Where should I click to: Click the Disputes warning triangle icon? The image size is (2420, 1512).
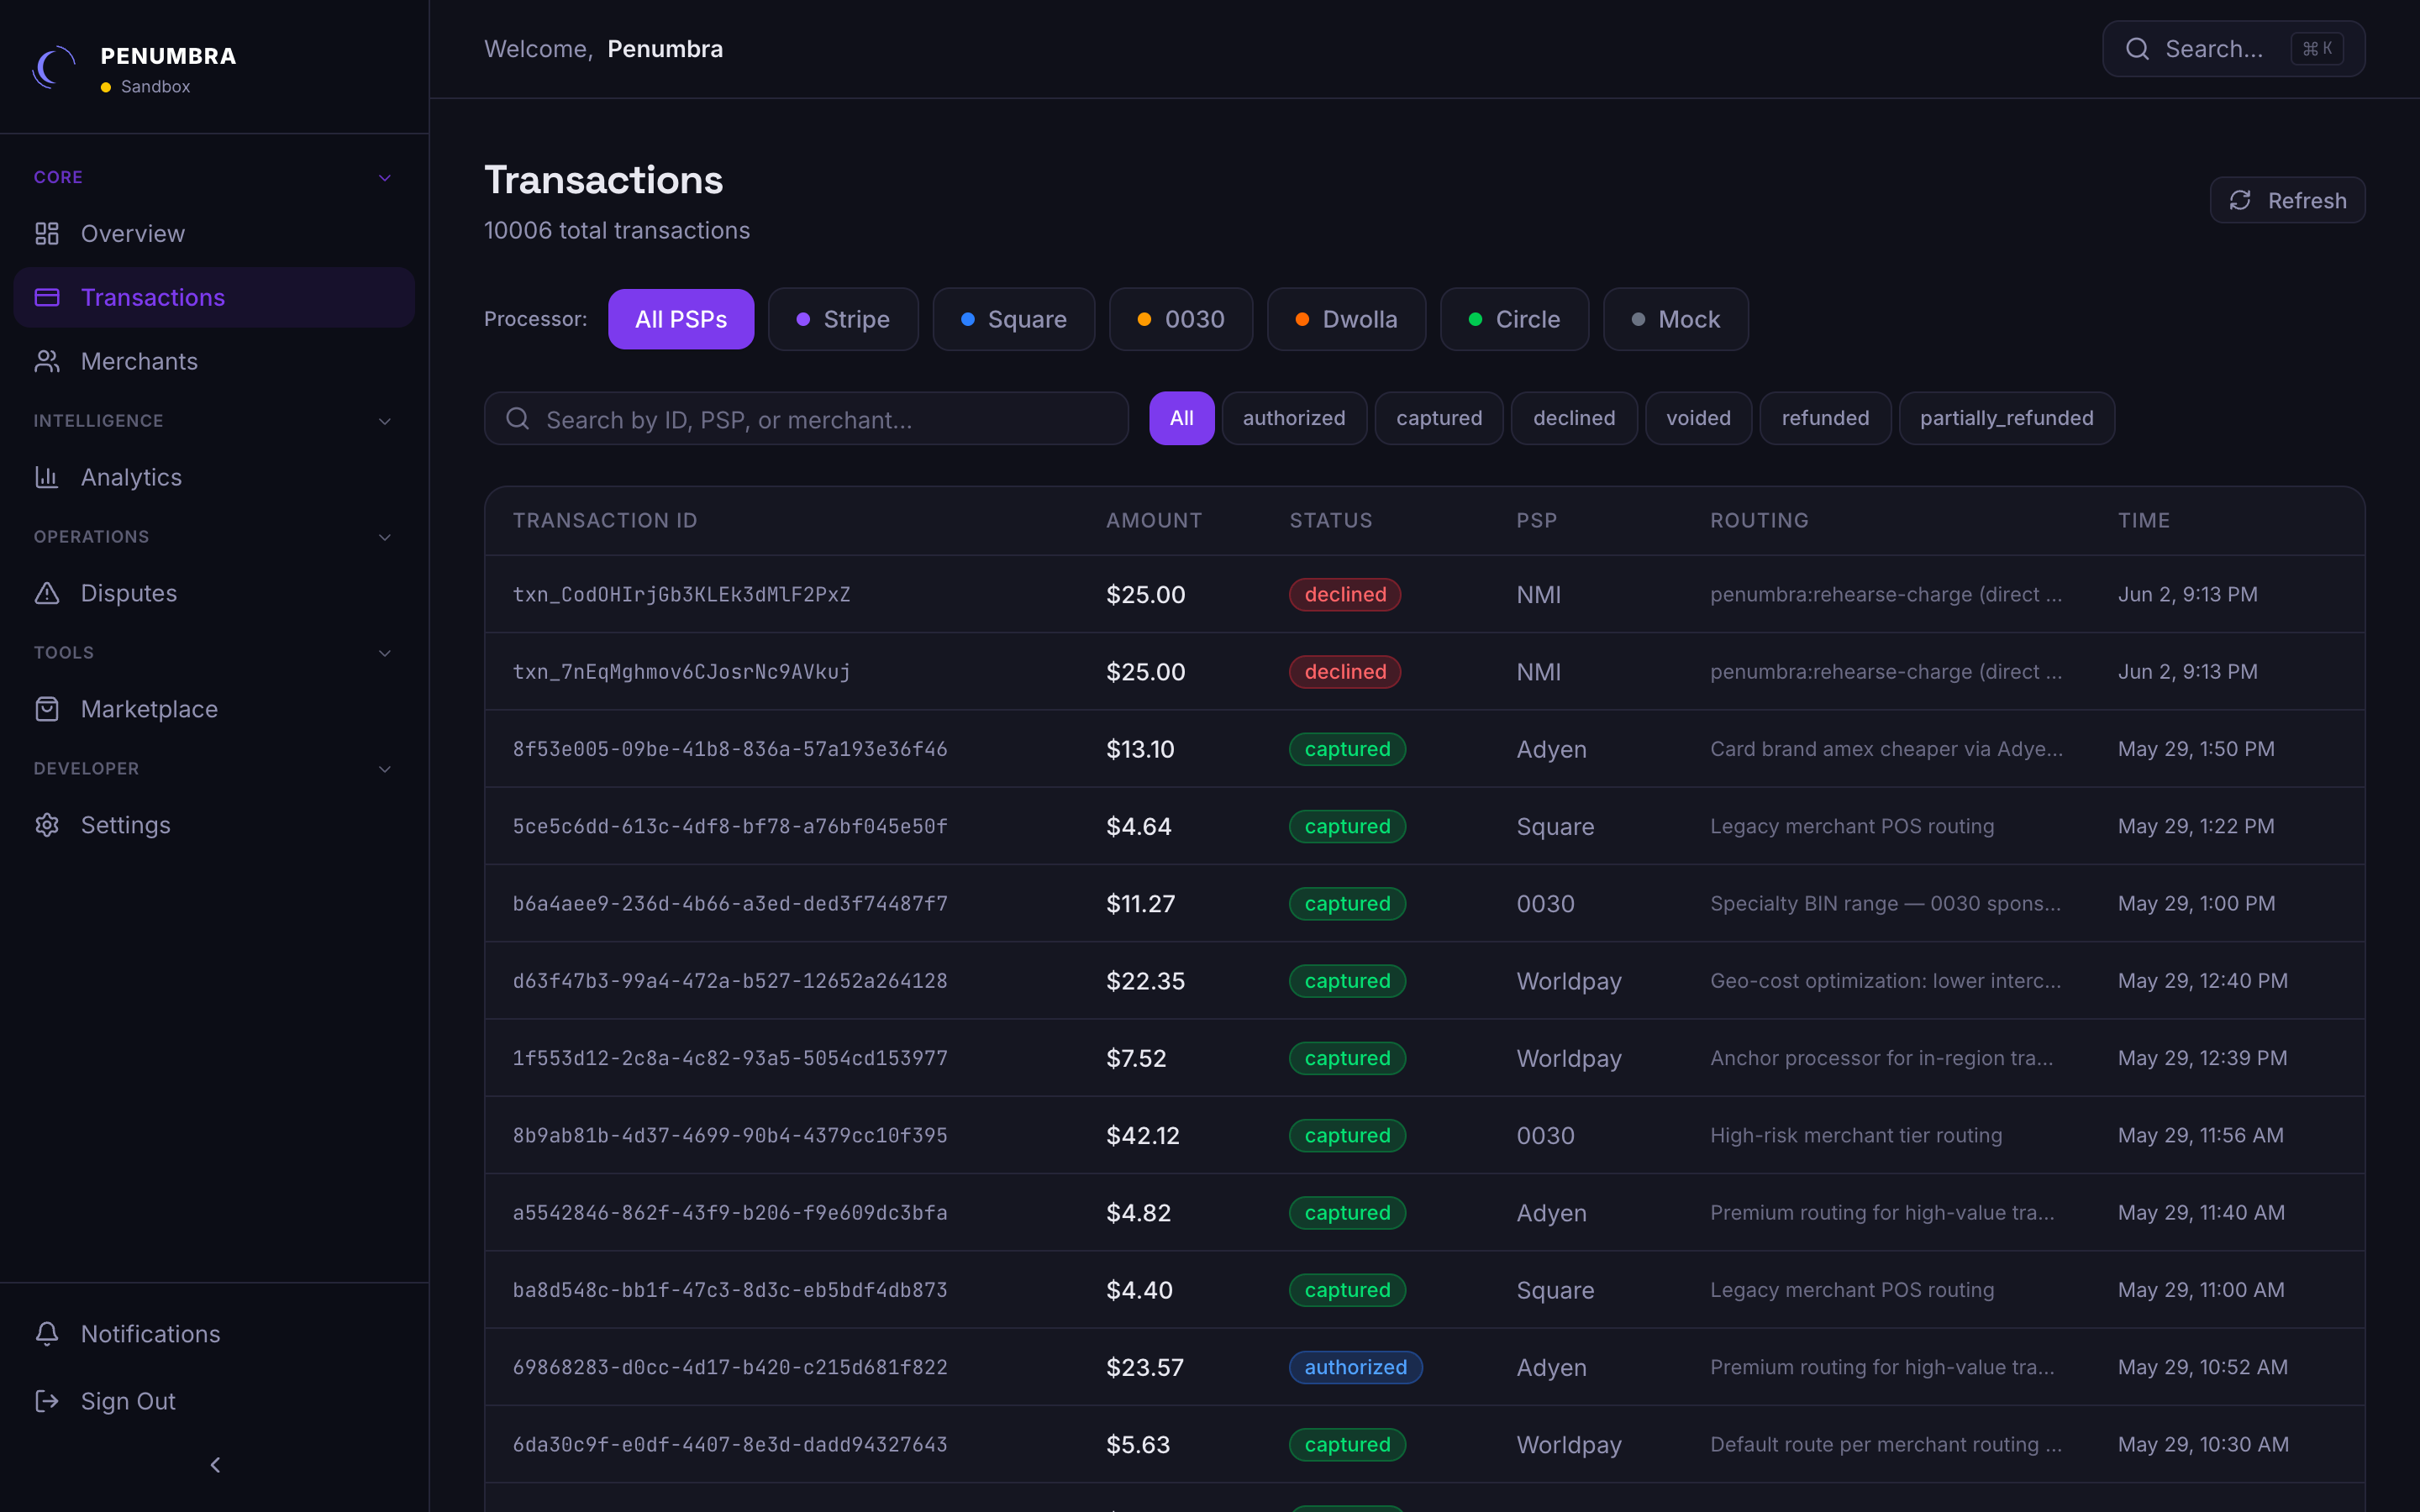coord(47,593)
